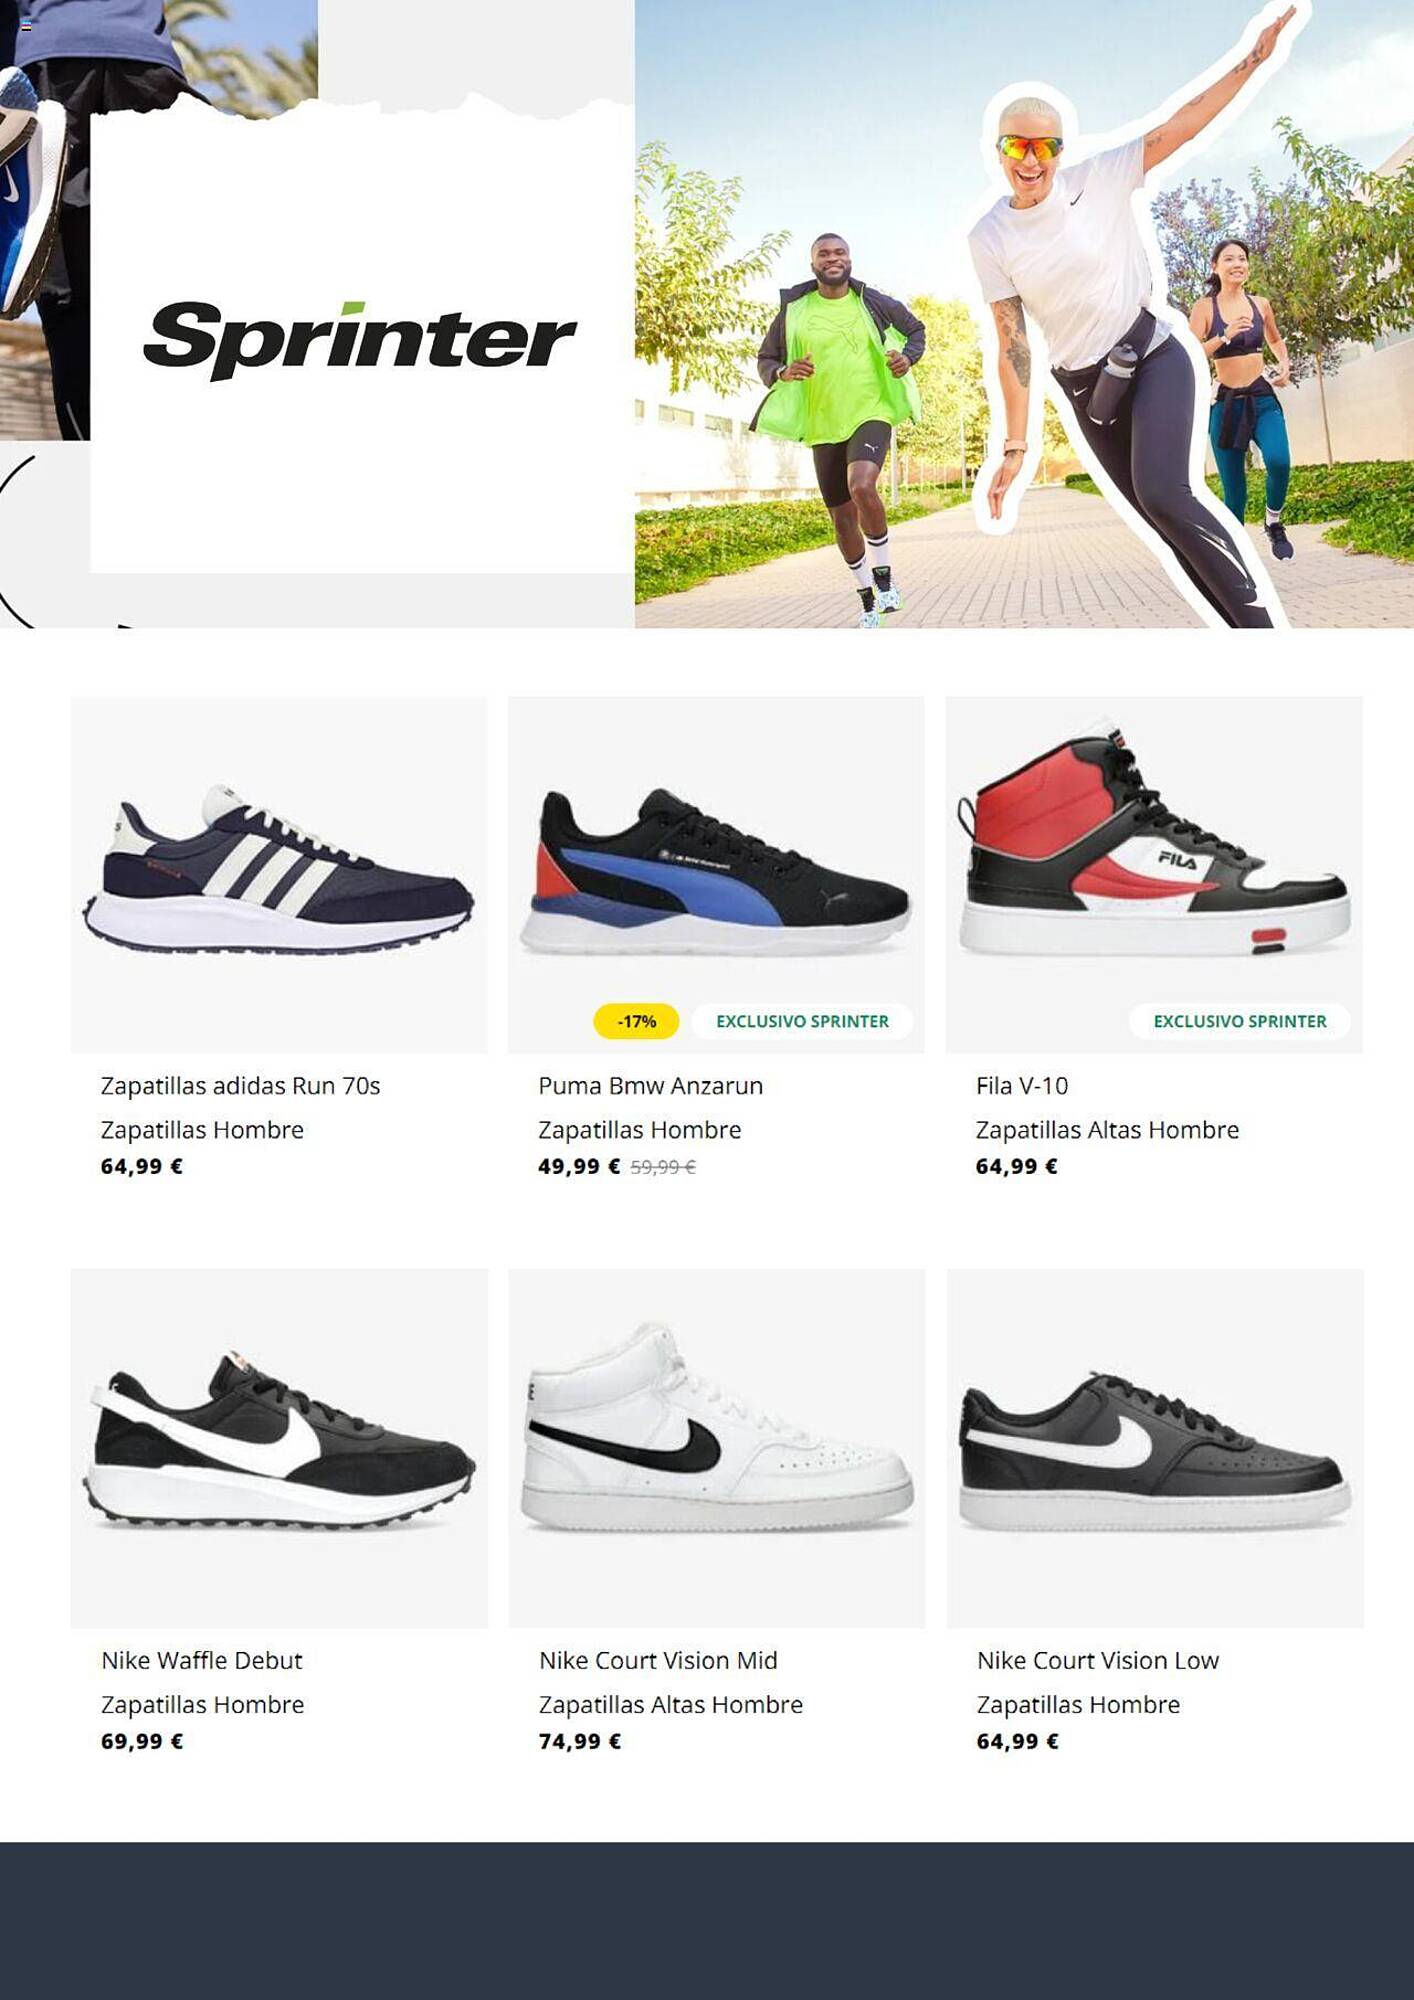Open the Zapatillas adidas Run 70s title
Screen dimensions: 1414x2000
click(240, 1086)
